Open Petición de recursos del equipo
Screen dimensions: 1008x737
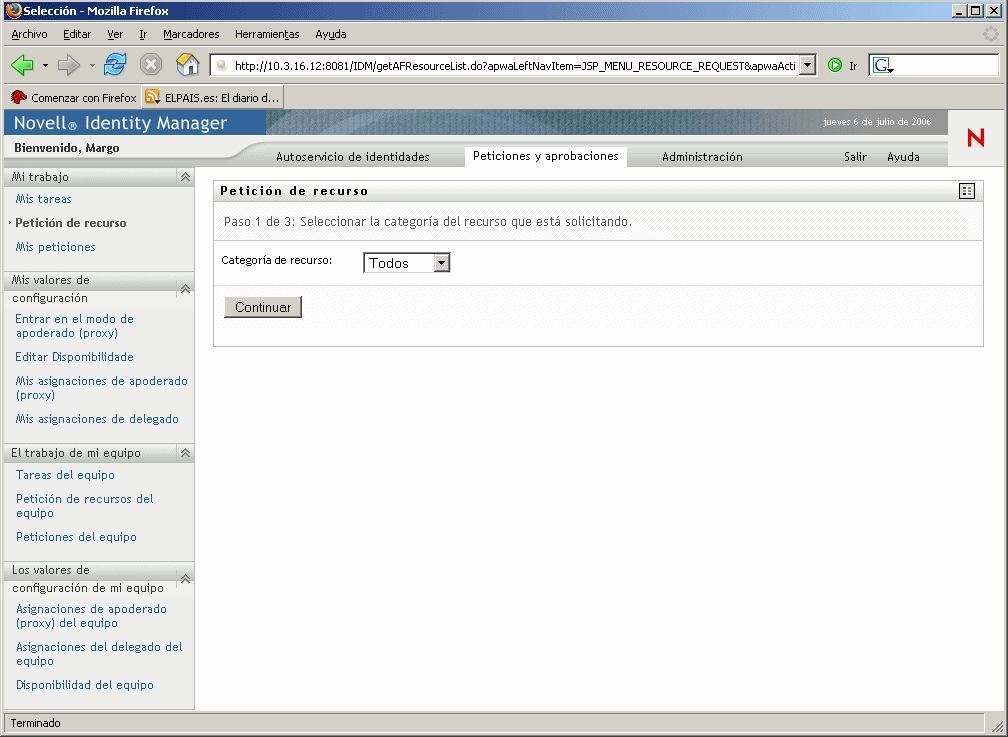85,506
